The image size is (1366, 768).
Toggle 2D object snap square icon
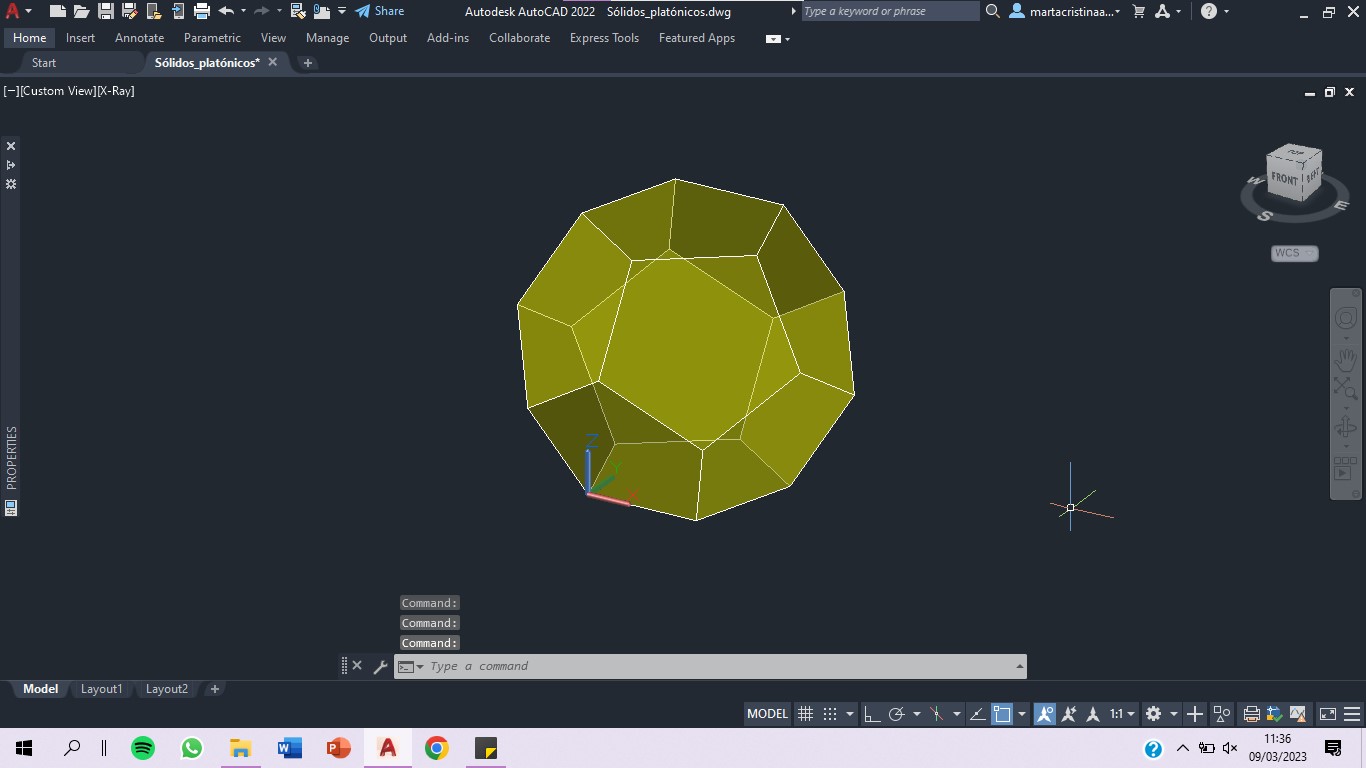(1001, 714)
